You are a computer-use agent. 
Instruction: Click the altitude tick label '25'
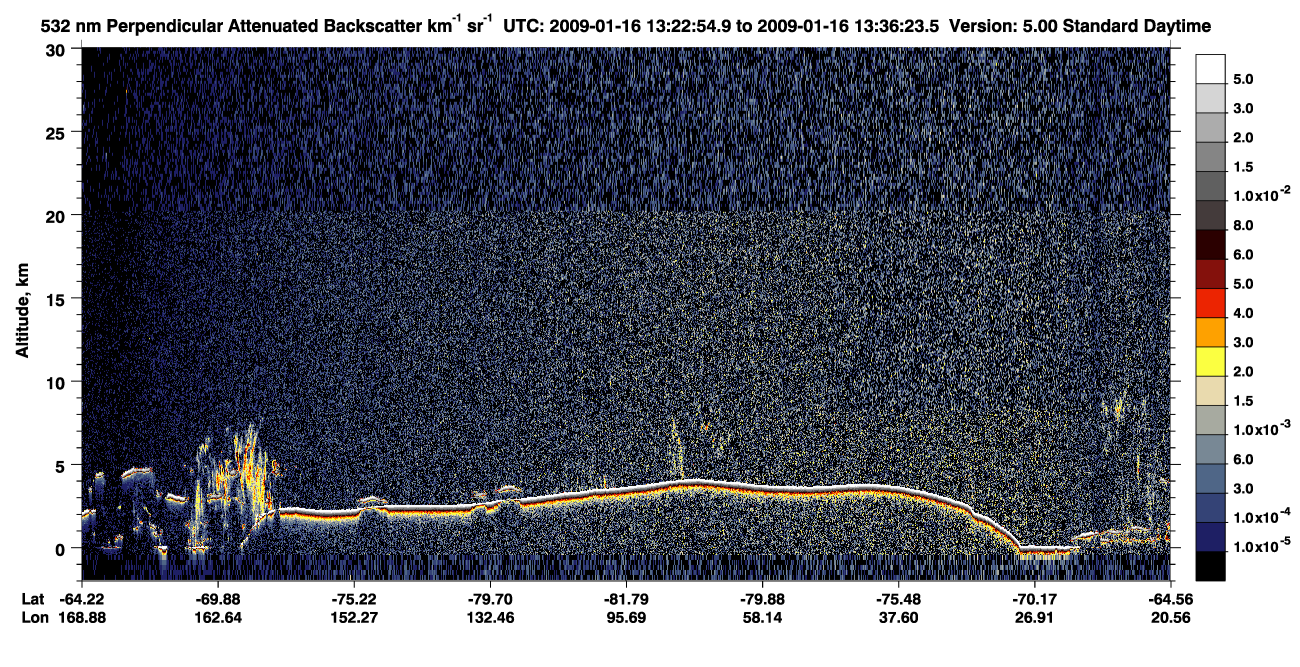coord(57,133)
